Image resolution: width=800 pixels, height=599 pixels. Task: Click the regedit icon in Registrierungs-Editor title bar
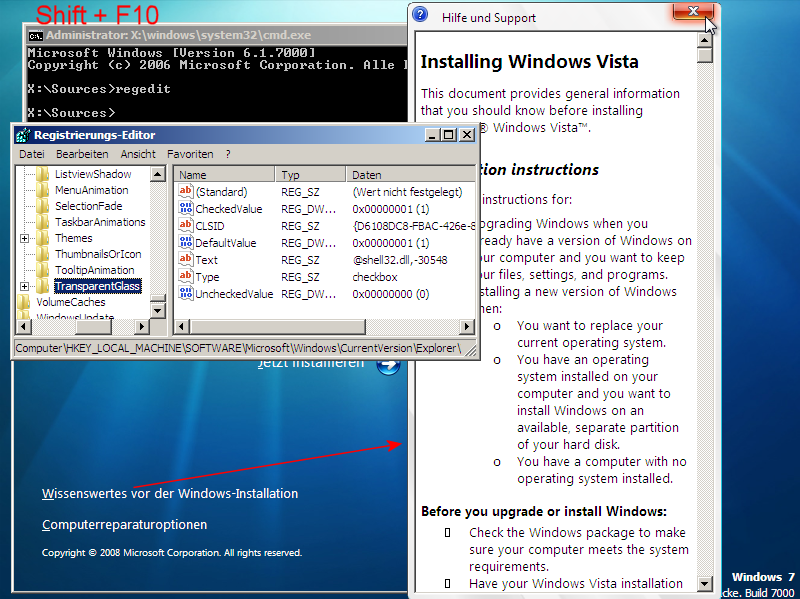click(x=23, y=135)
